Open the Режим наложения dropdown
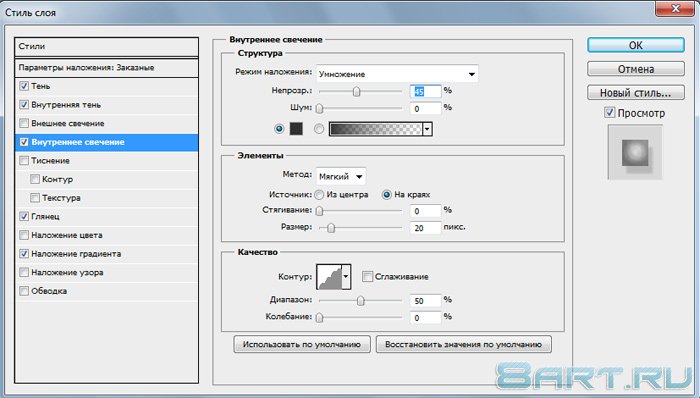 397,74
